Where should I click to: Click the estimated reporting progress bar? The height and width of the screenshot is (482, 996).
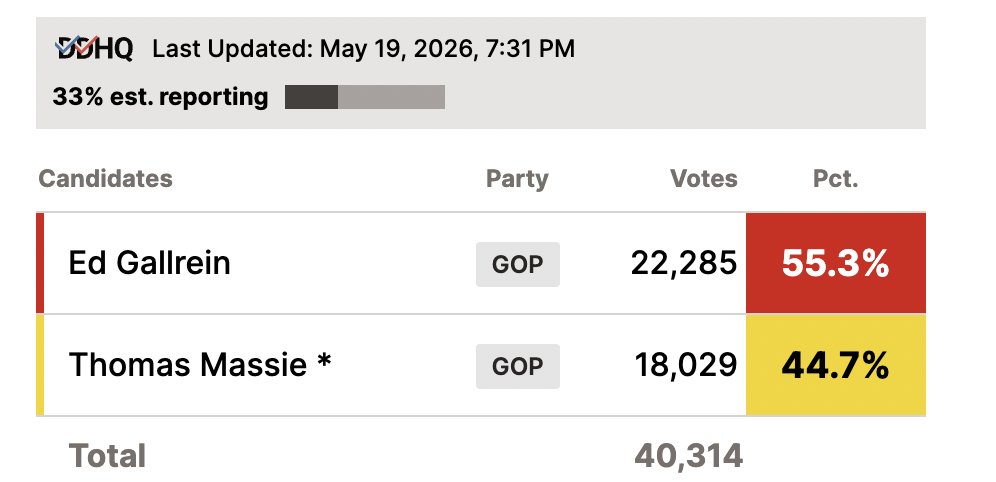coord(365,97)
